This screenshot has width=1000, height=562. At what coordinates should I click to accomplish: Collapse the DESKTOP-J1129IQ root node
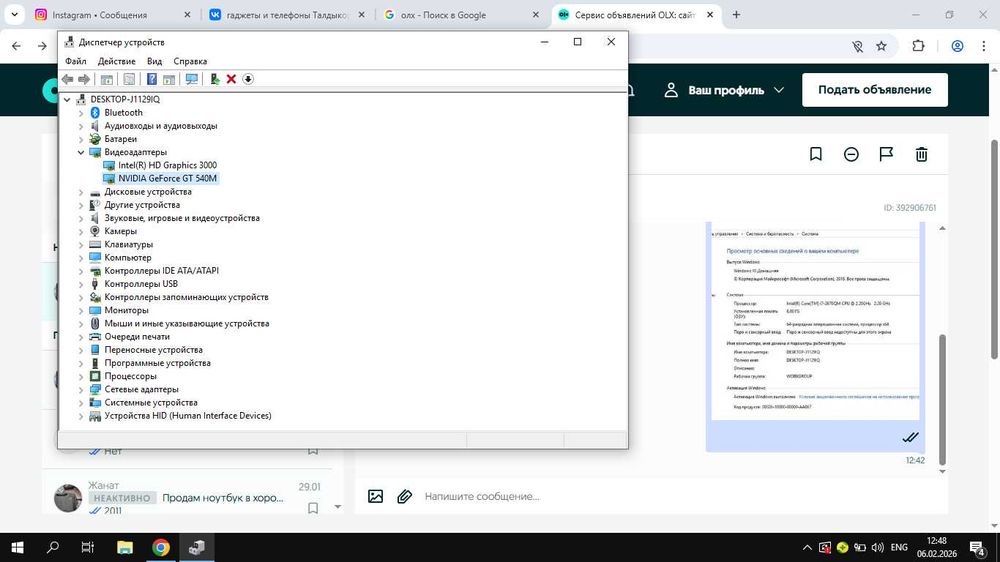[x=67, y=100]
